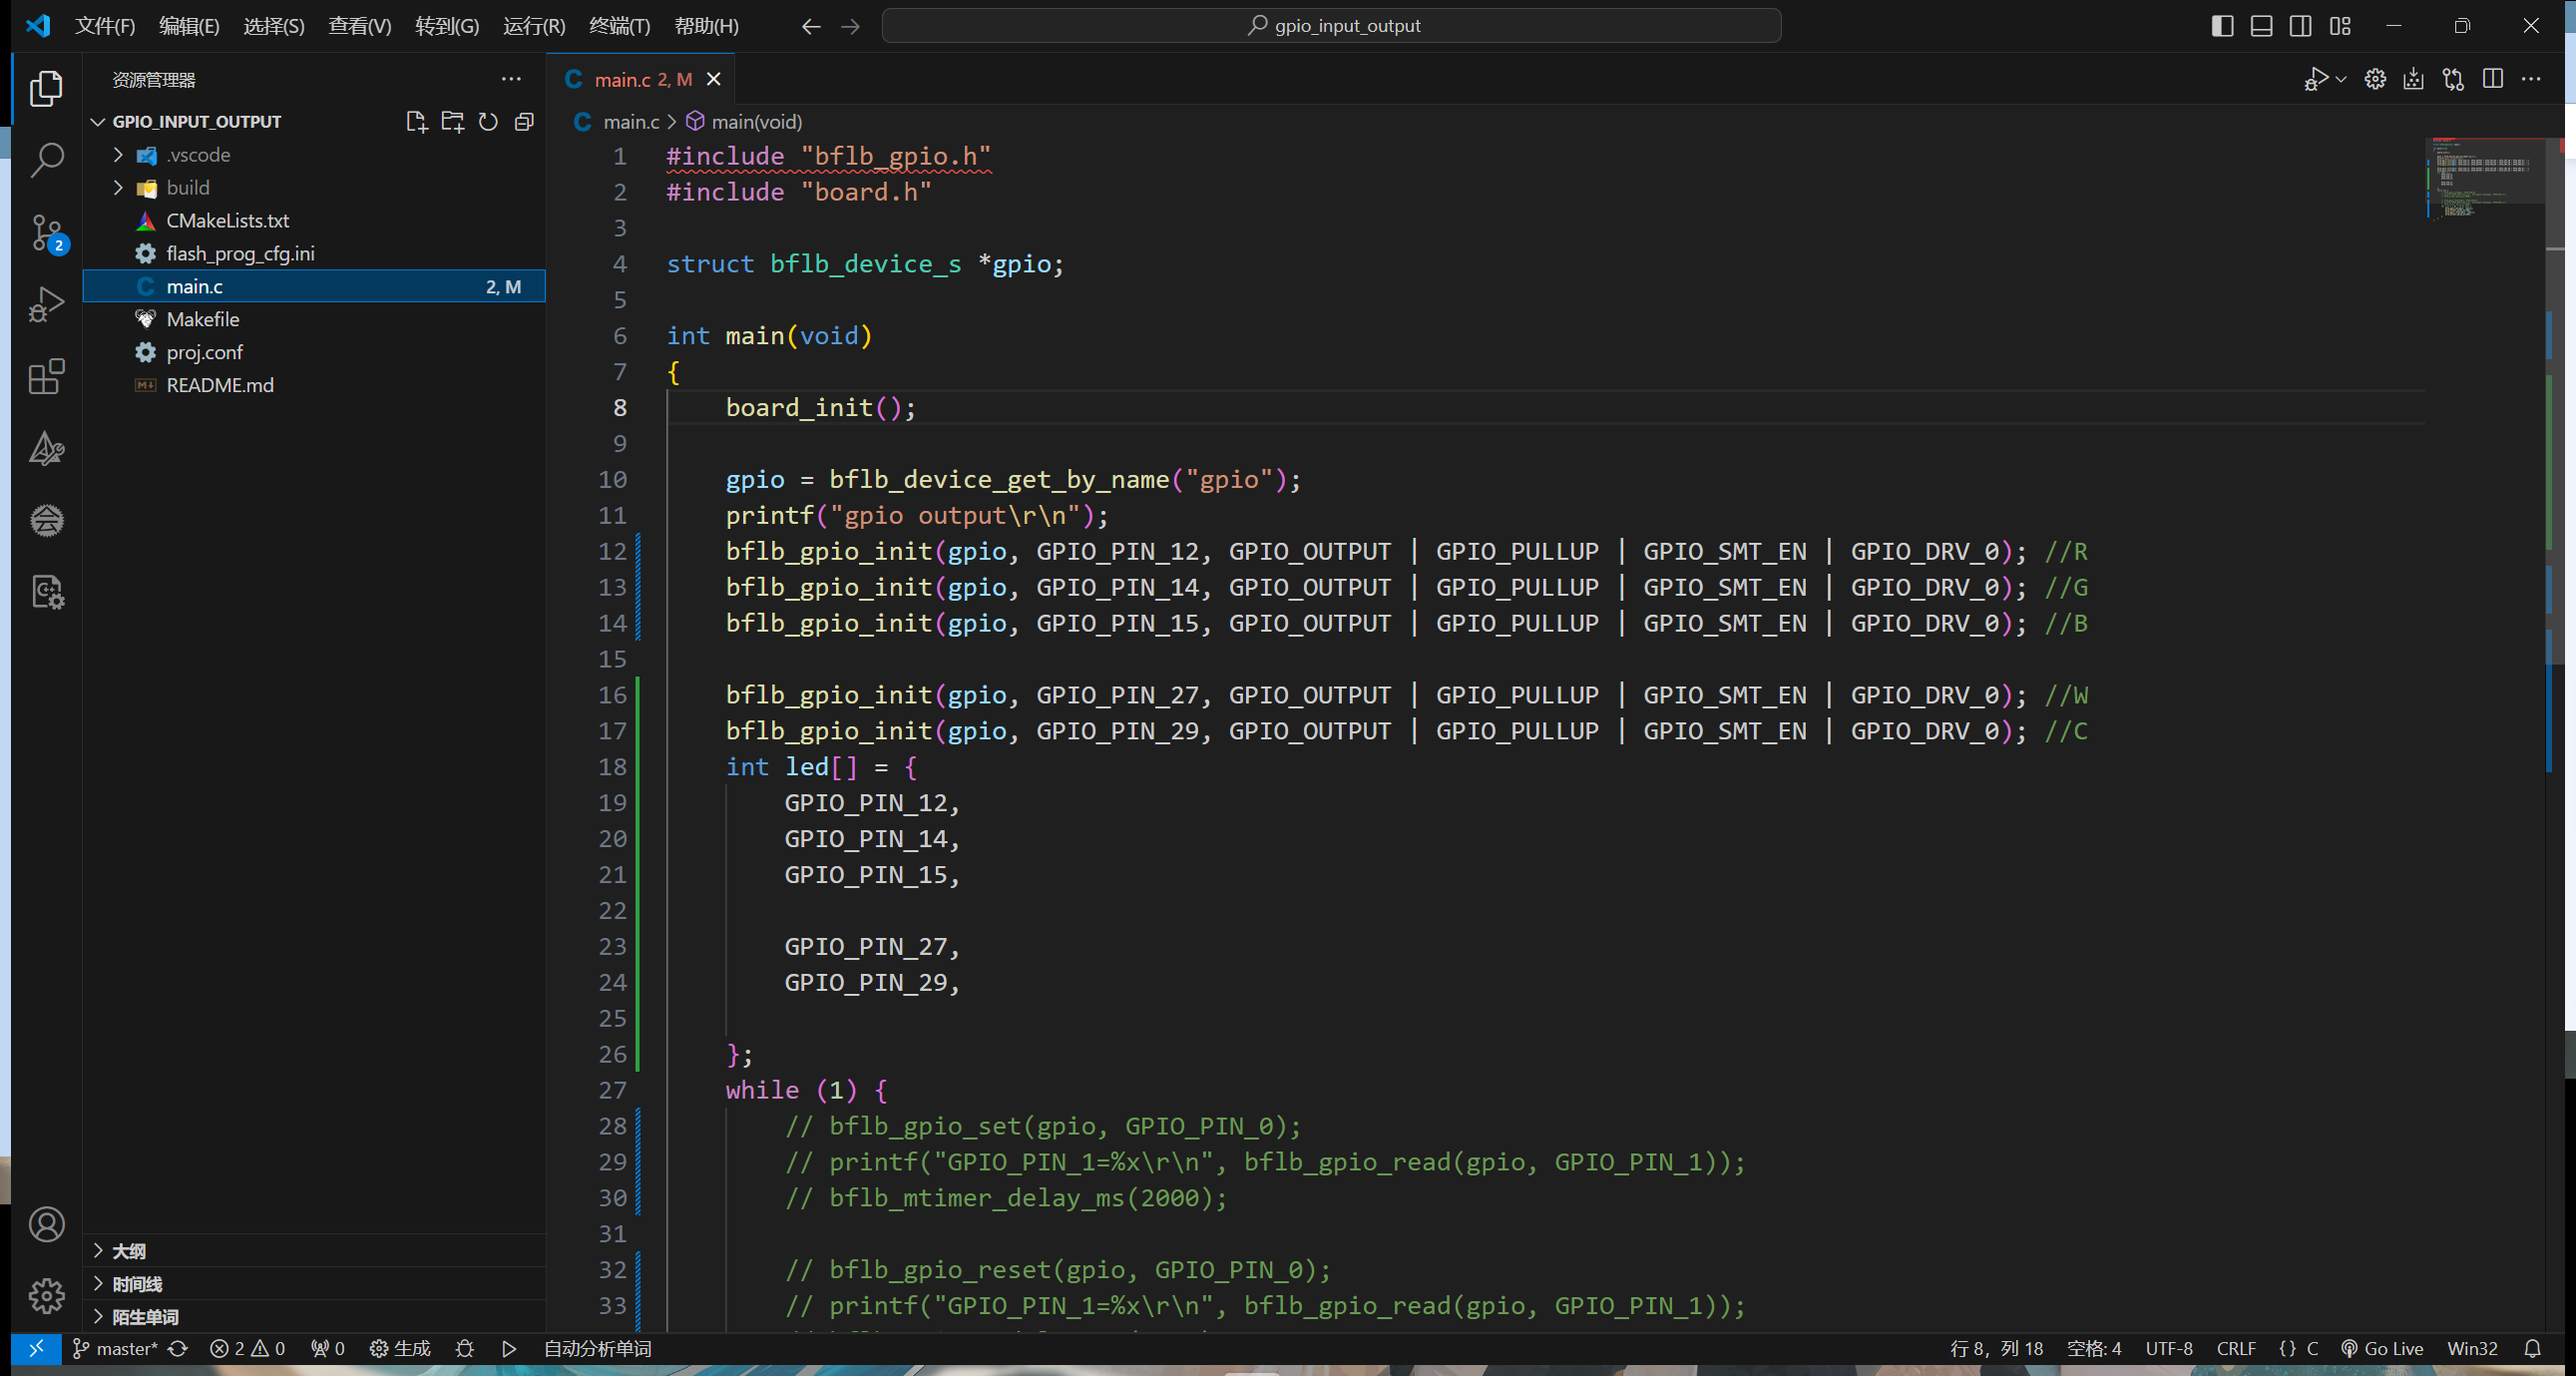
Task: Create a new file in explorer header
Action: pos(416,122)
